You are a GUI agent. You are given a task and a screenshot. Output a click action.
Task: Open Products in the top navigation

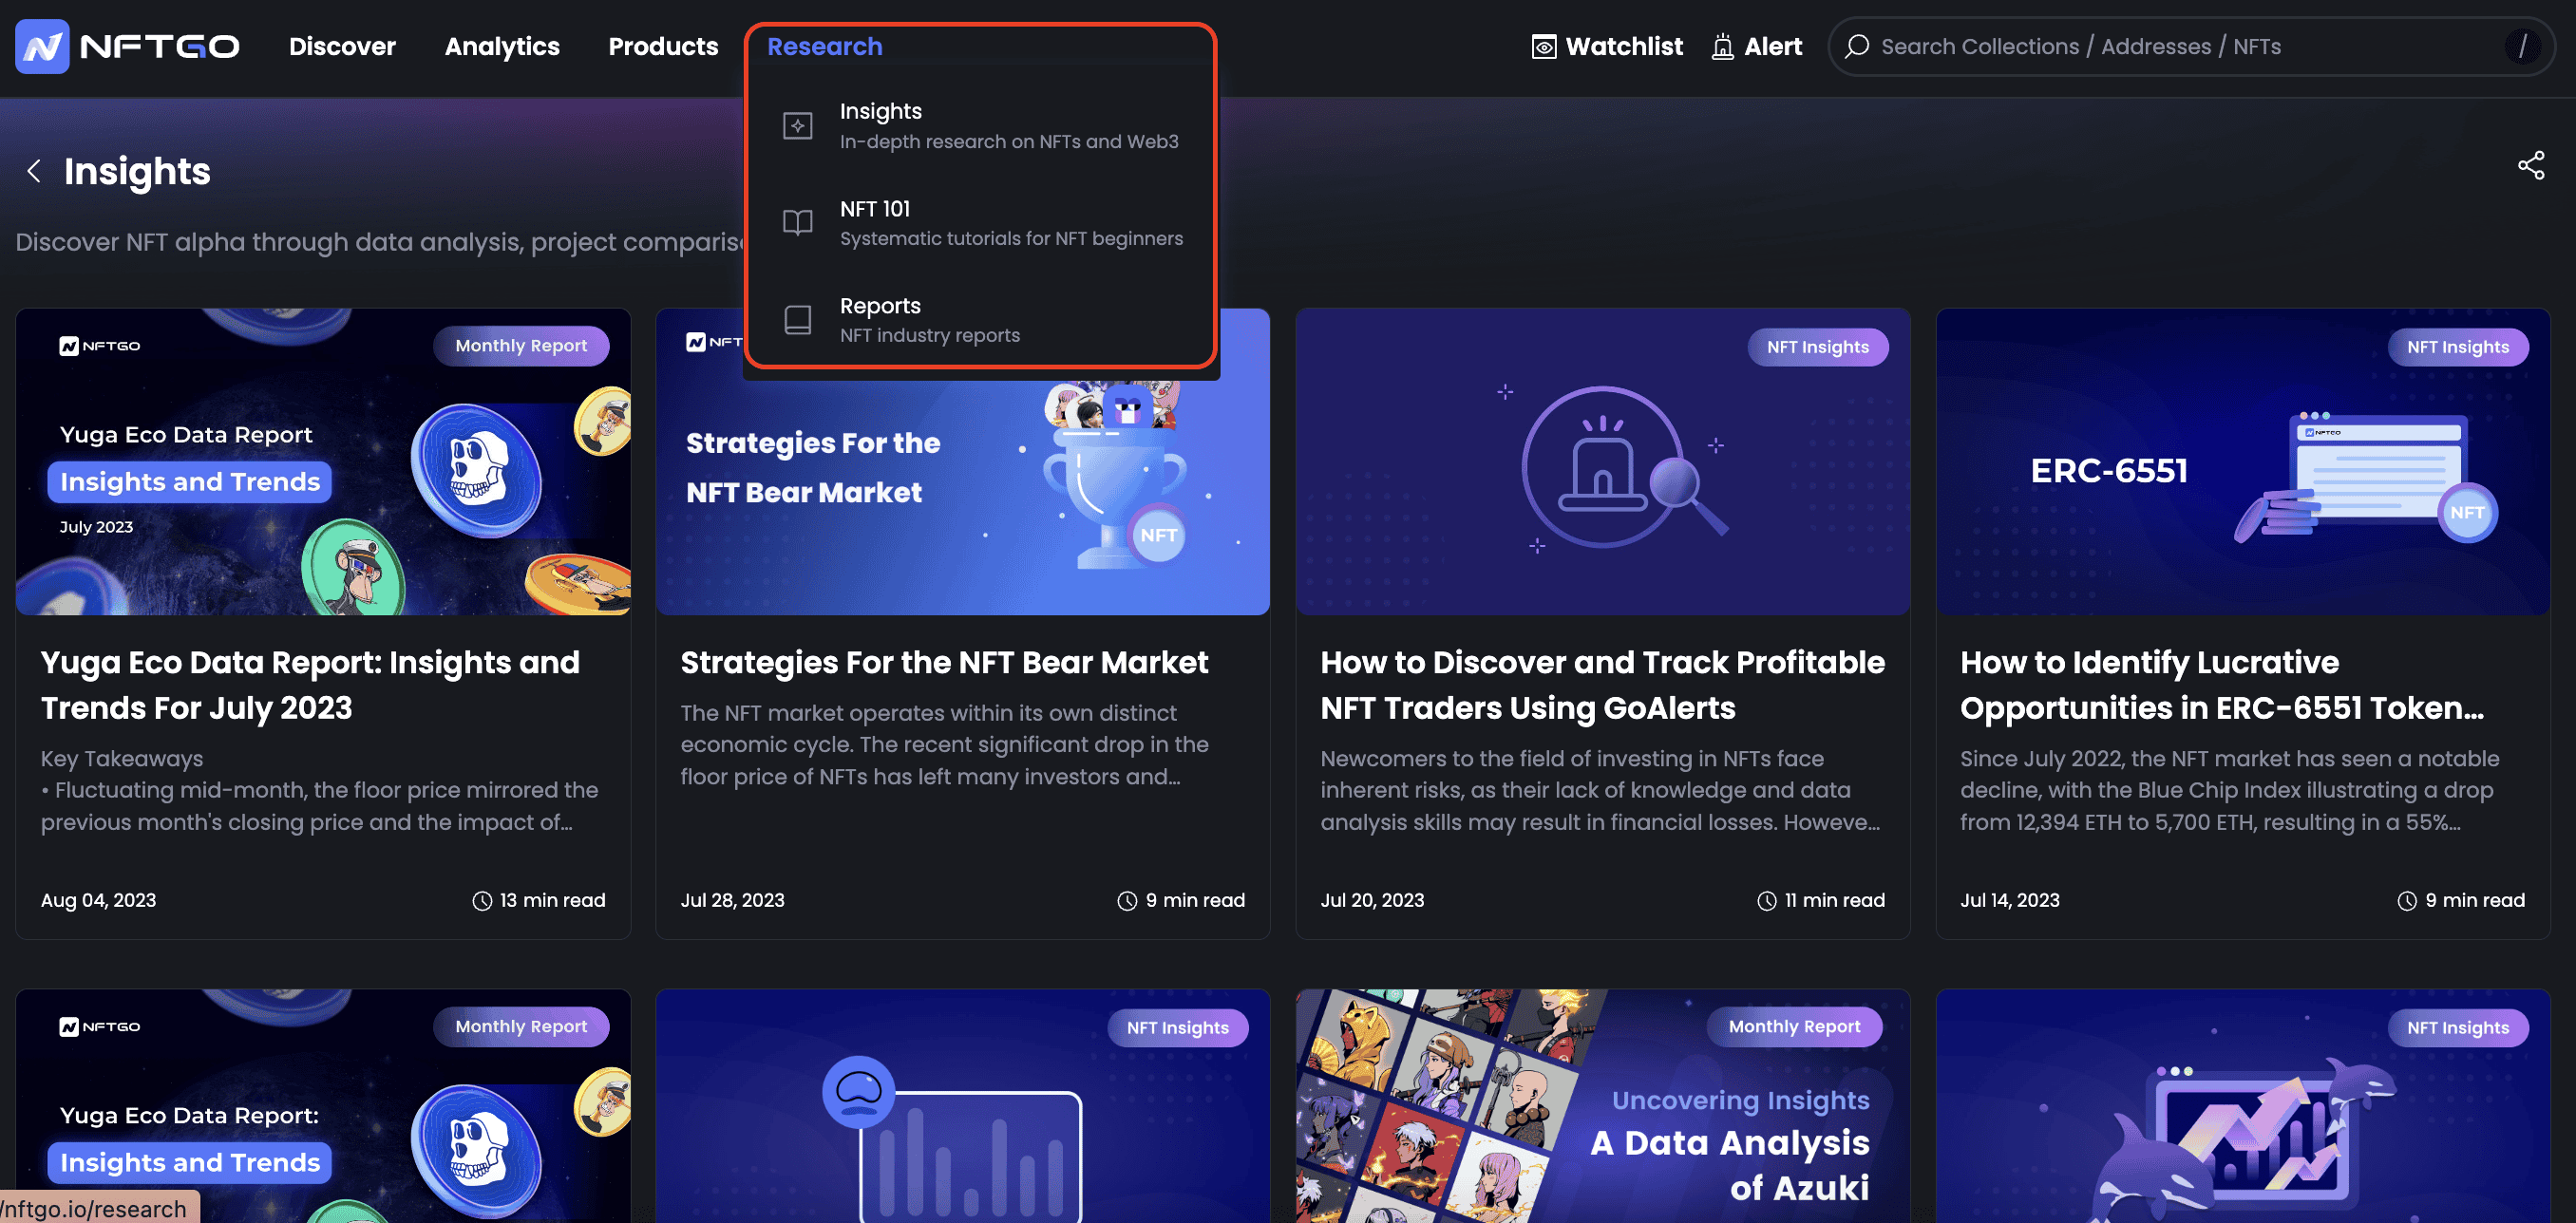(663, 46)
